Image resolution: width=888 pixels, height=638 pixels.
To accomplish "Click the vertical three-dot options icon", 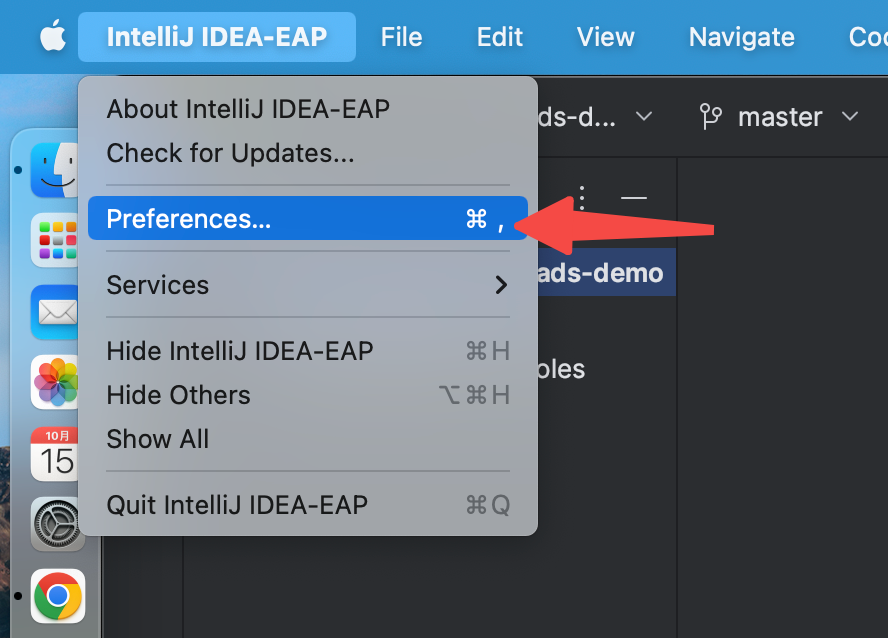I will tap(582, 198).
